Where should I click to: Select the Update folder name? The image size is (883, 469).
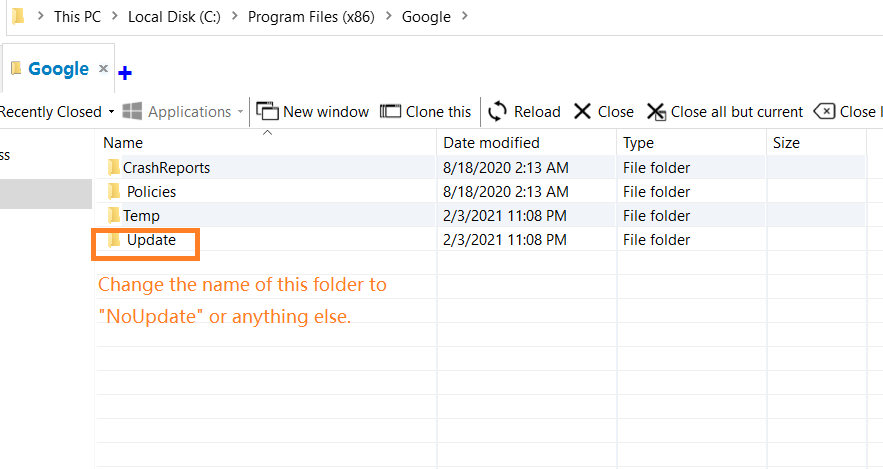151,240
